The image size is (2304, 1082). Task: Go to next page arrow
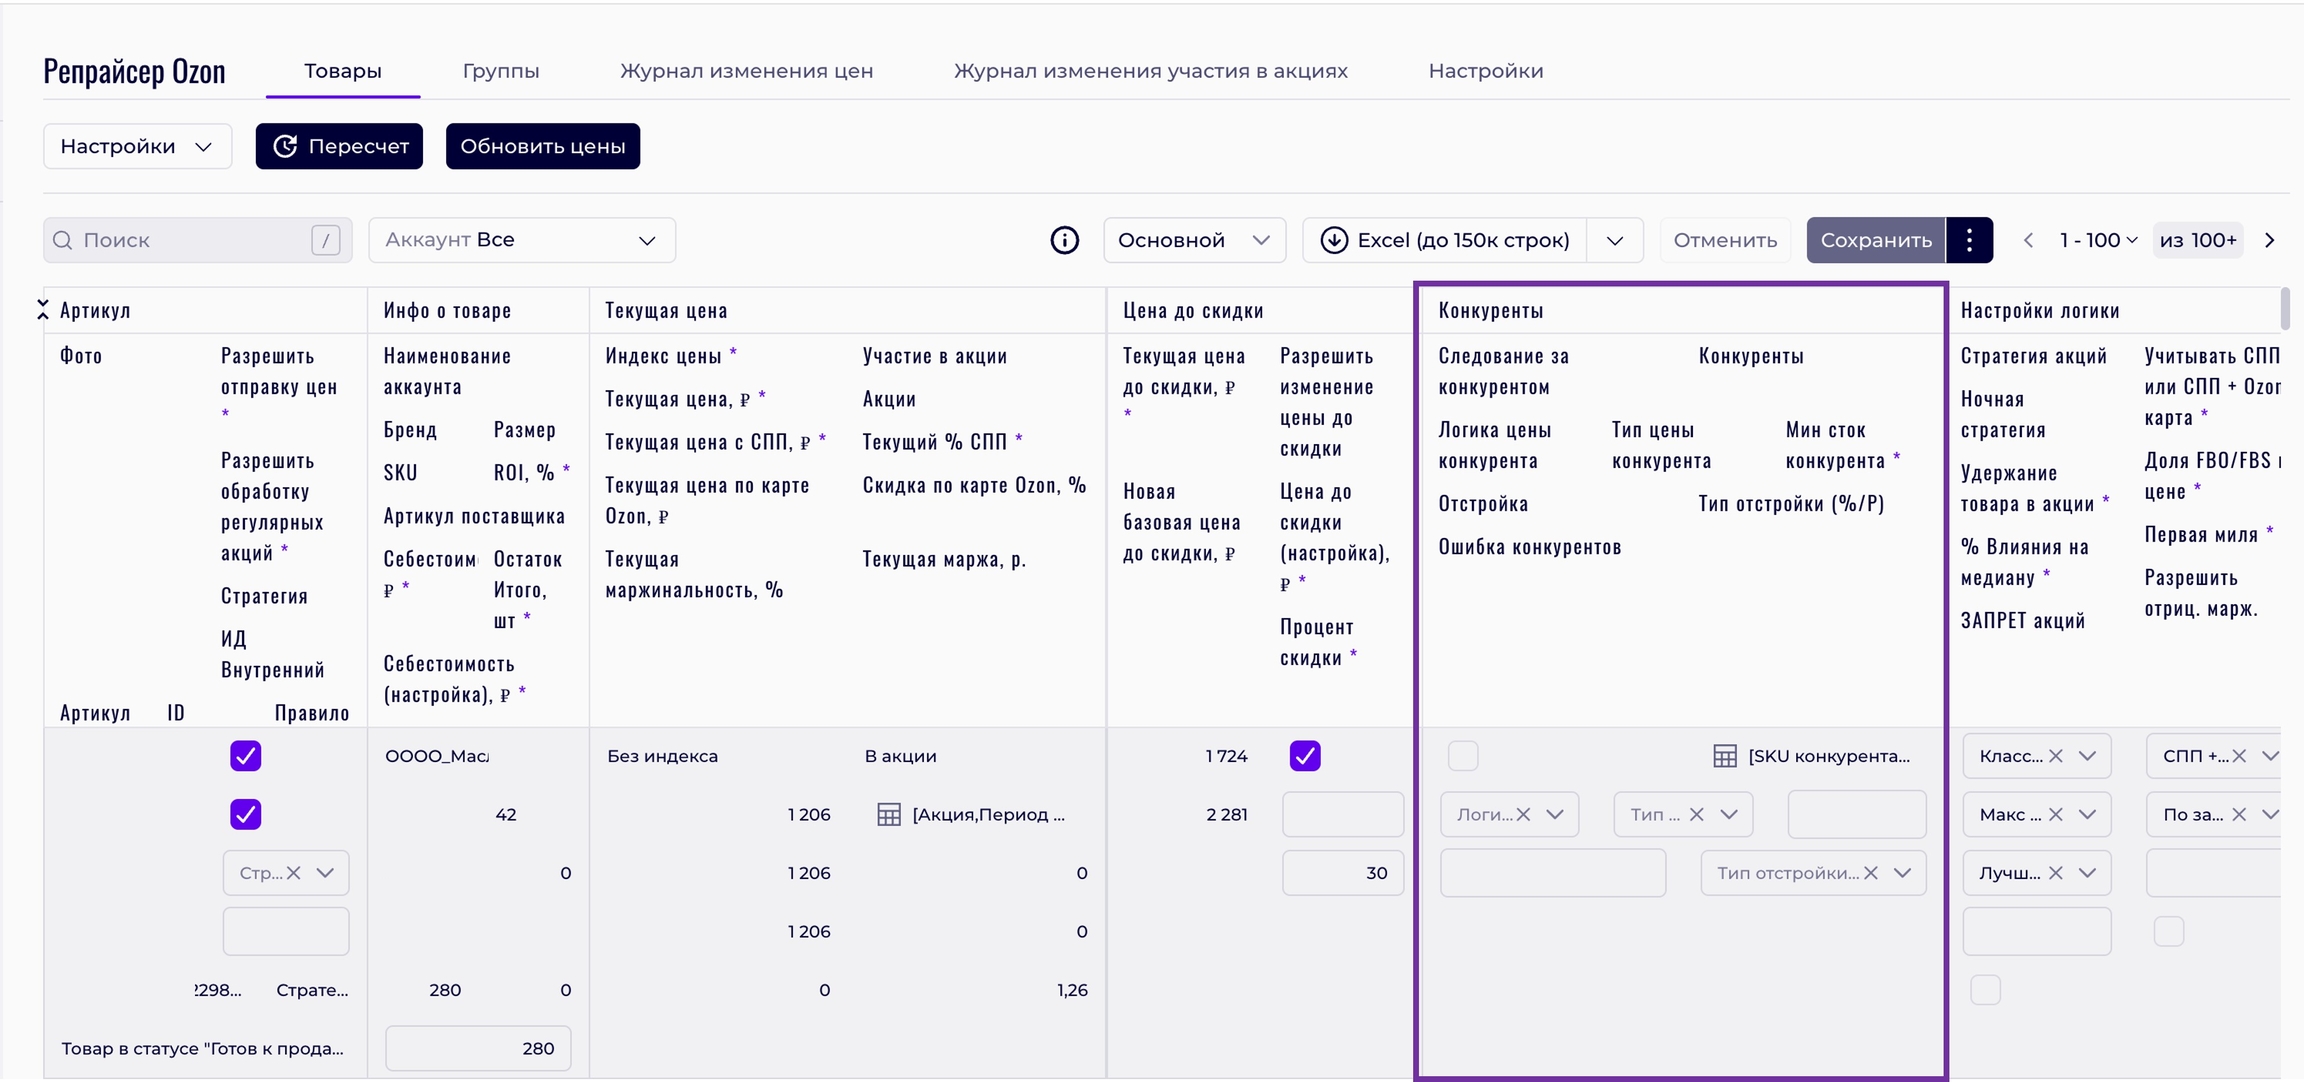point(2269,240)
